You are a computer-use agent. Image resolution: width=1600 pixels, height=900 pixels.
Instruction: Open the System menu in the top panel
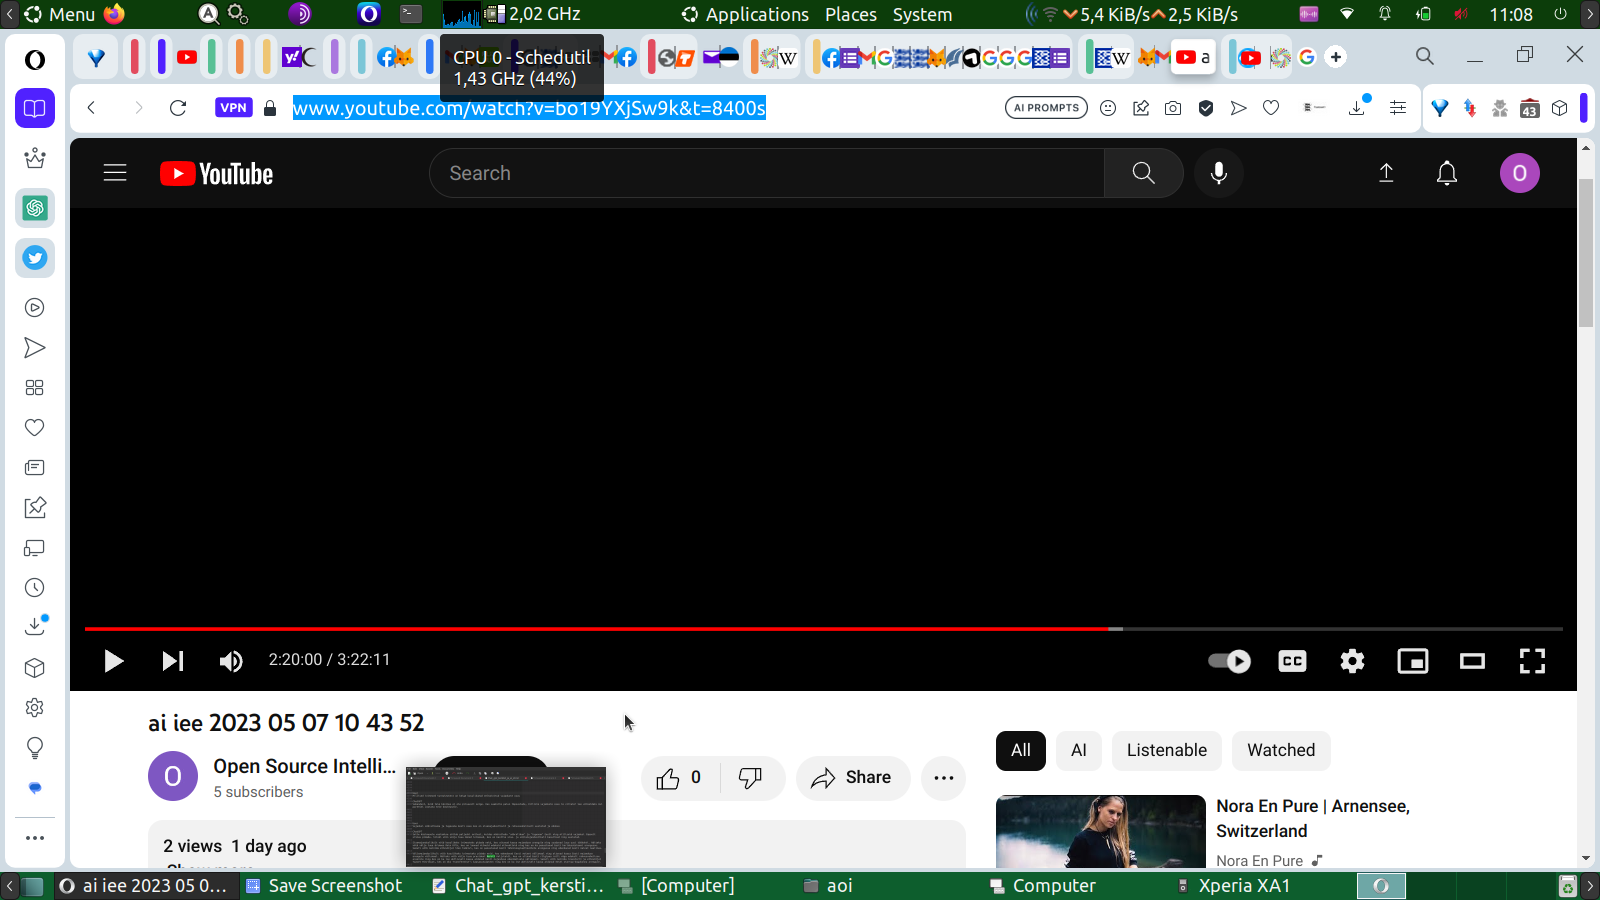pyautogui.click(x=922, y=14)
